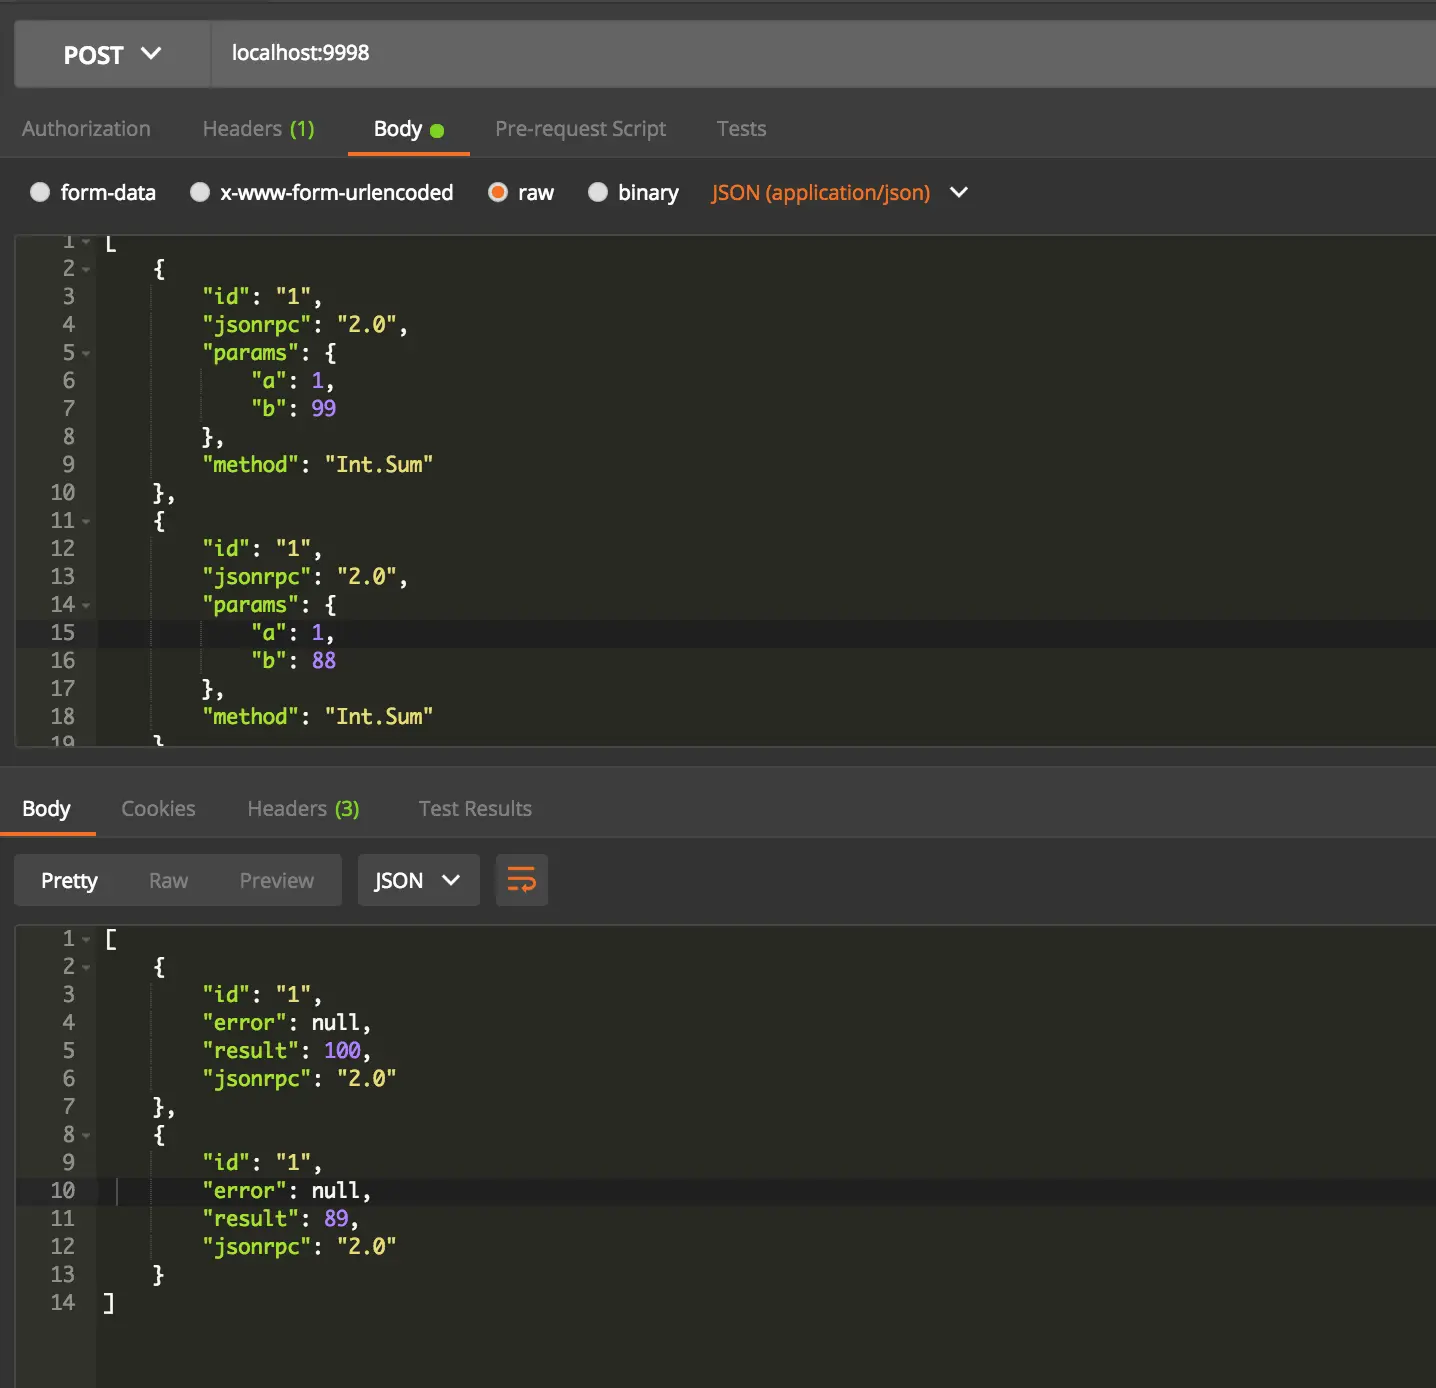Click the "jsonrpc": "2.0" text on request line 4
This screenshot has width=1436, height=1388.
click(x=305, y=324)
